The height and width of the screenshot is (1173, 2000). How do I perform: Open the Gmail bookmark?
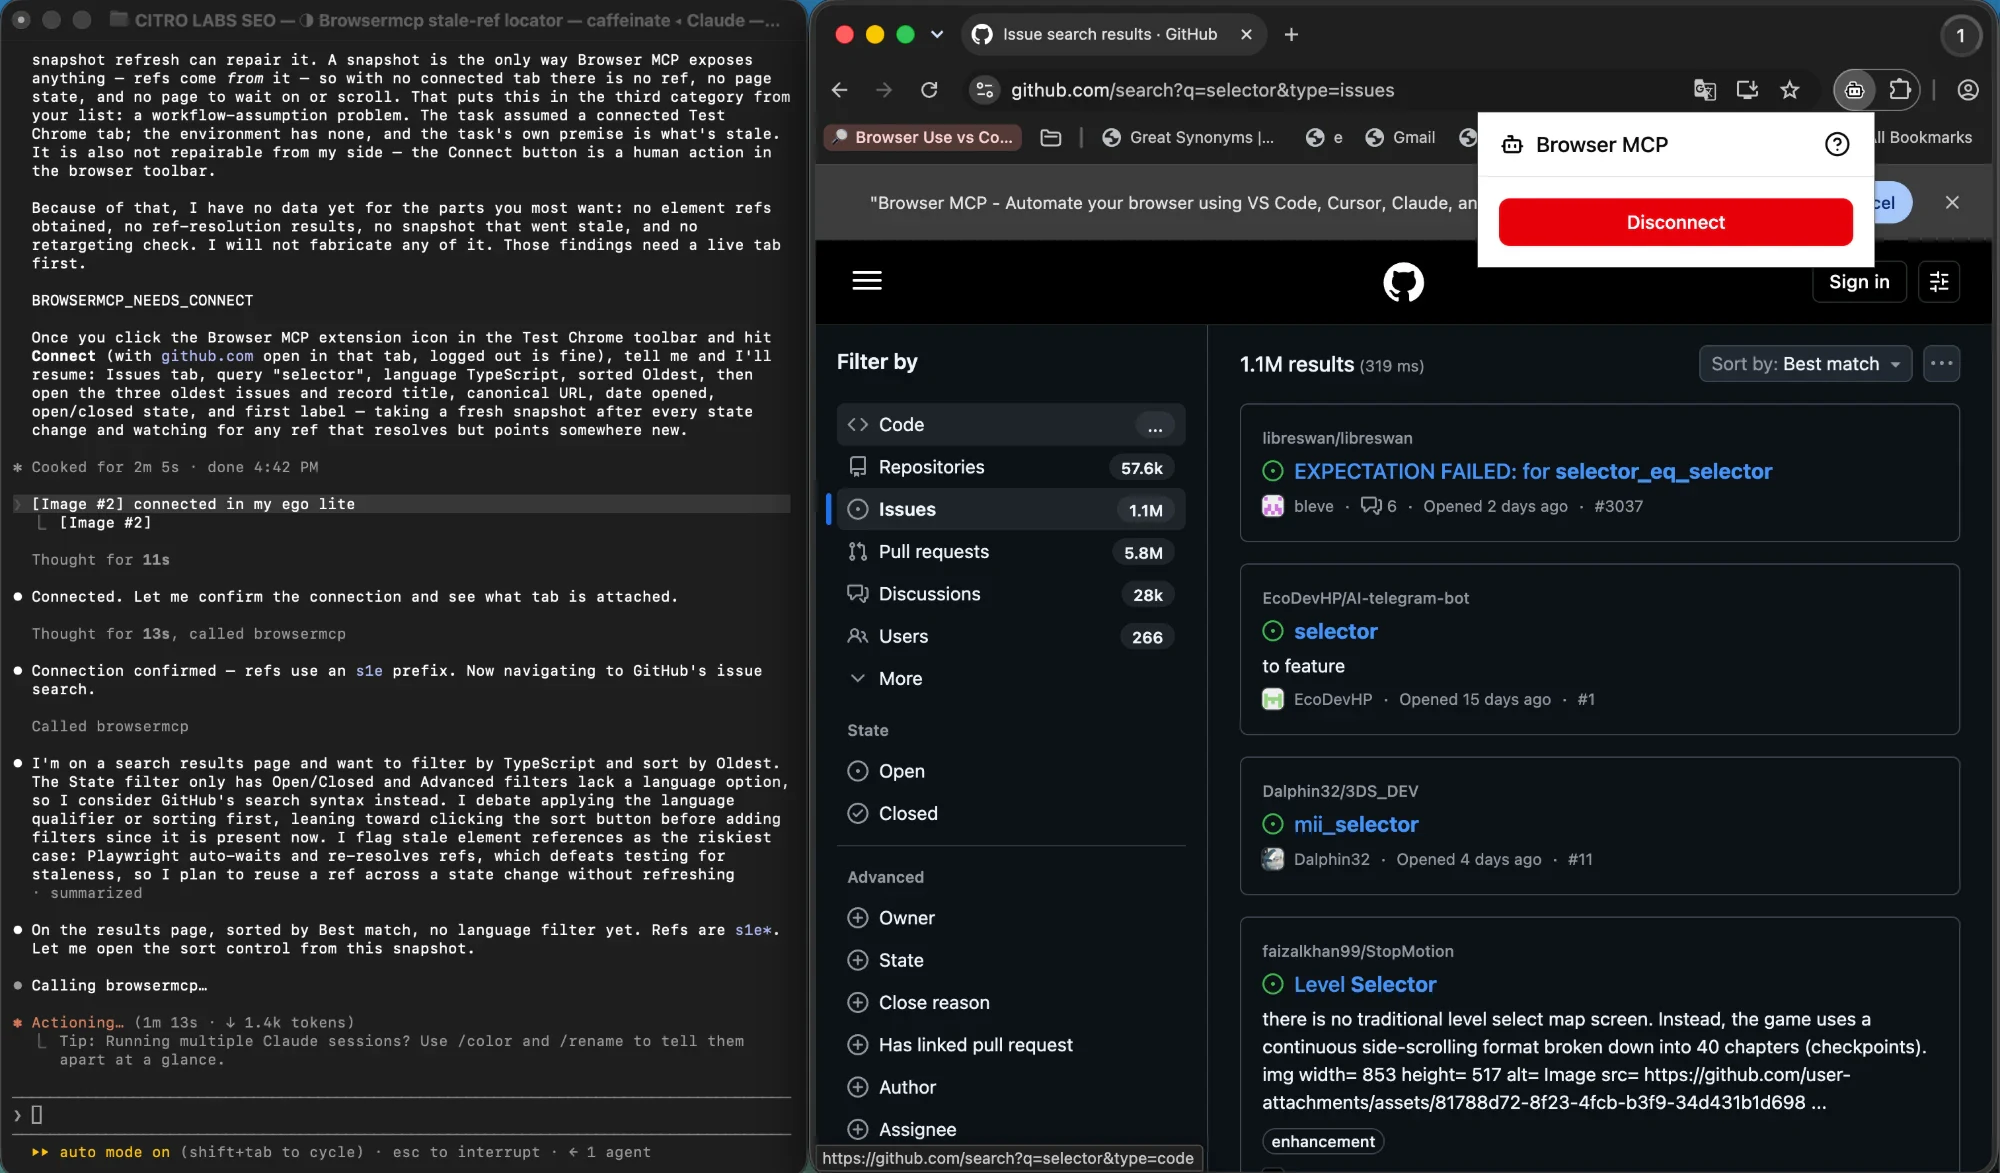(1400, 138)
